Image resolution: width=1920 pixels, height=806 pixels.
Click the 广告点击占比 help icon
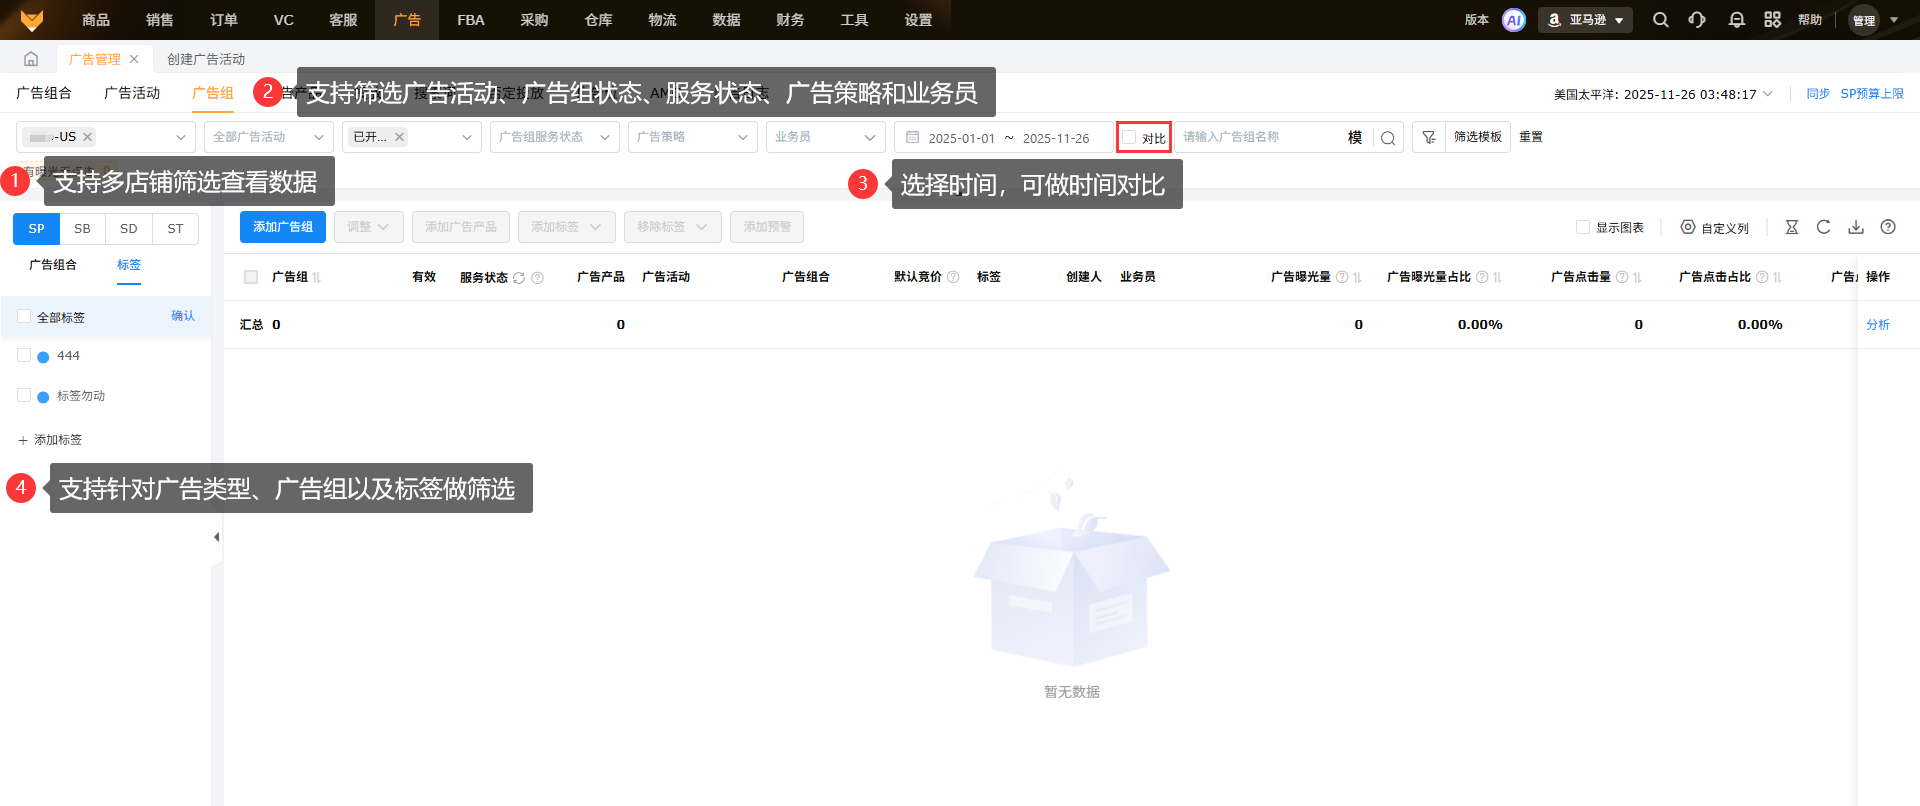click(x=1762, y=277)
